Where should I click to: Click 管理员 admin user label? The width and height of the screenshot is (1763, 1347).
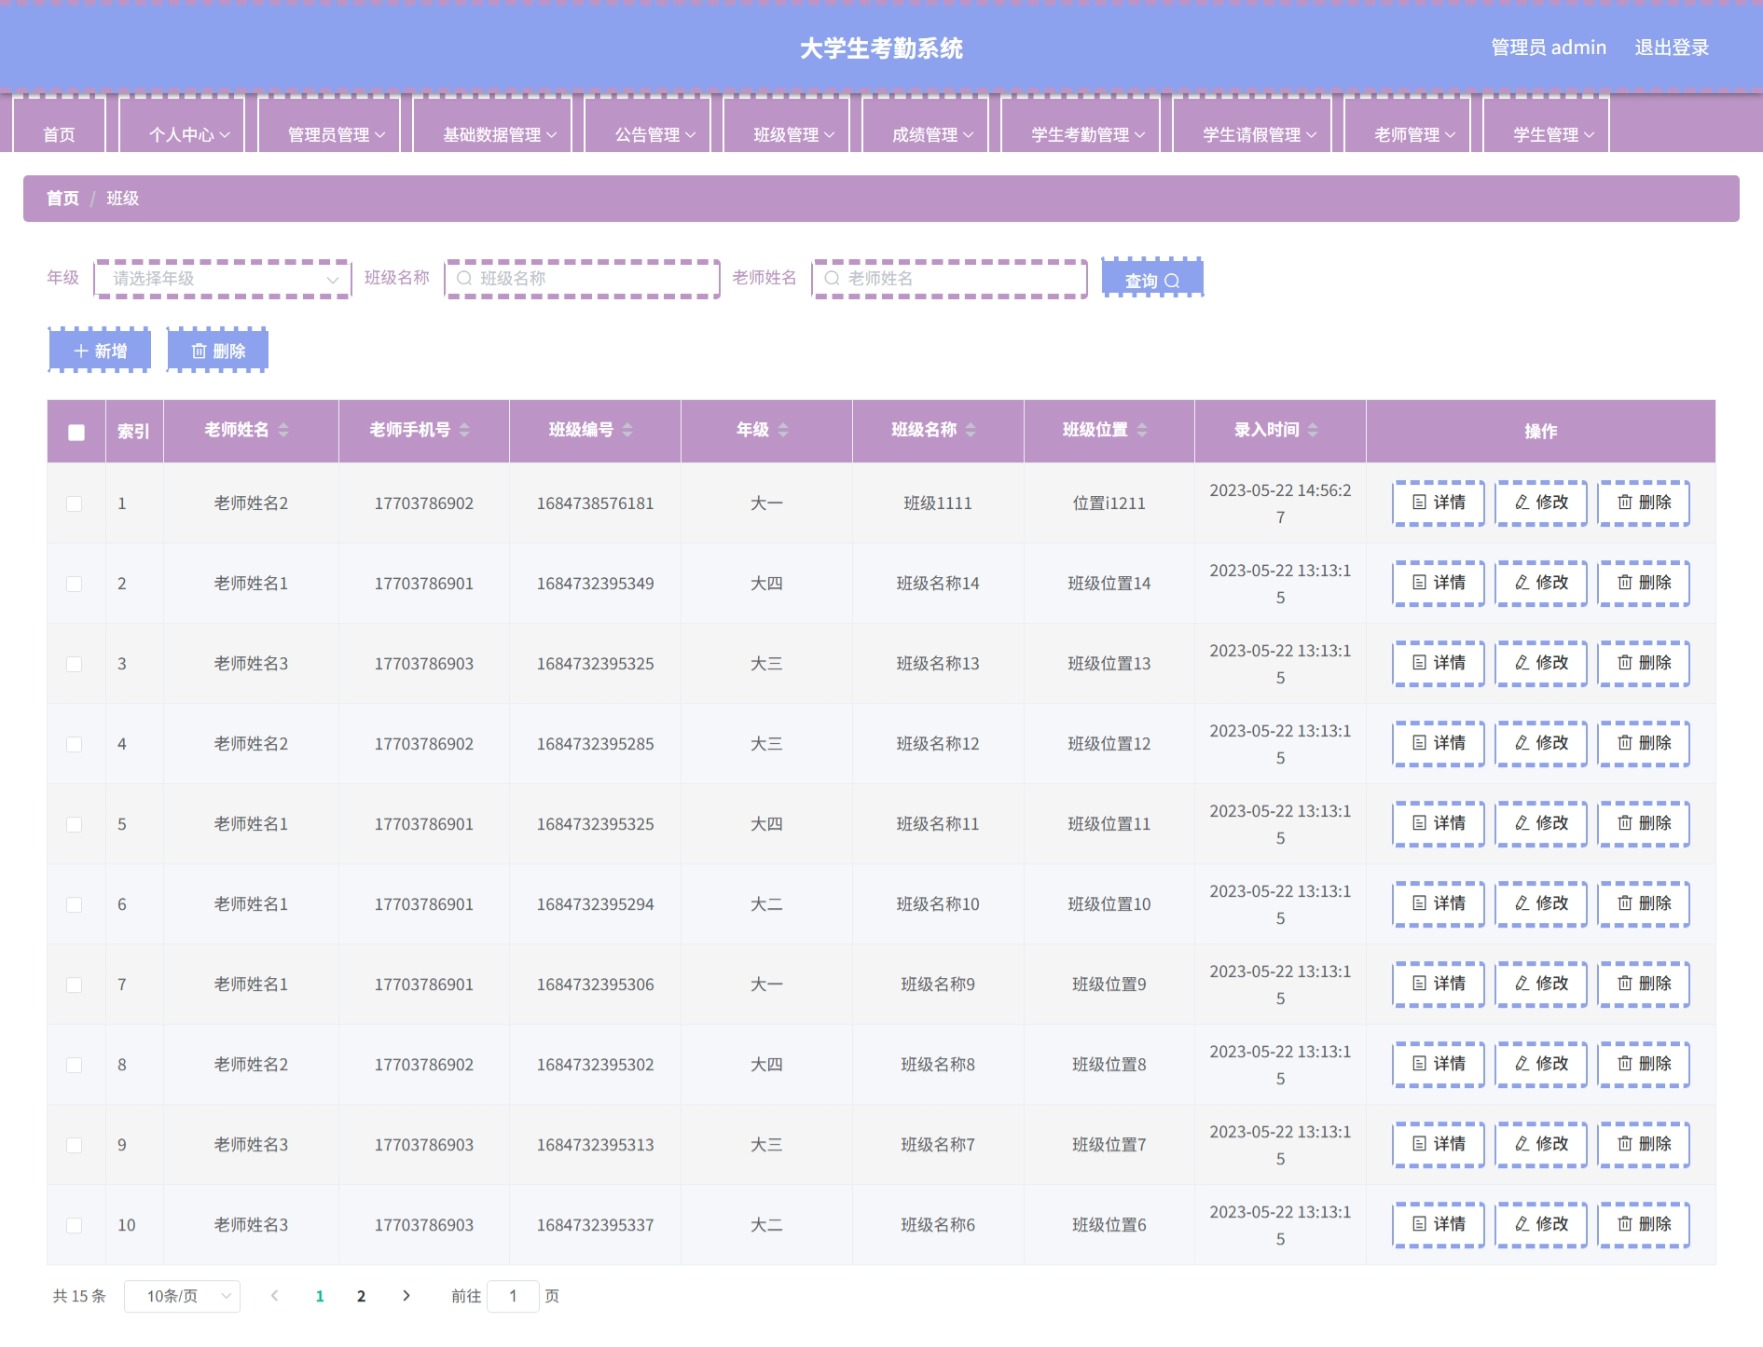[x=1548, y=47]
